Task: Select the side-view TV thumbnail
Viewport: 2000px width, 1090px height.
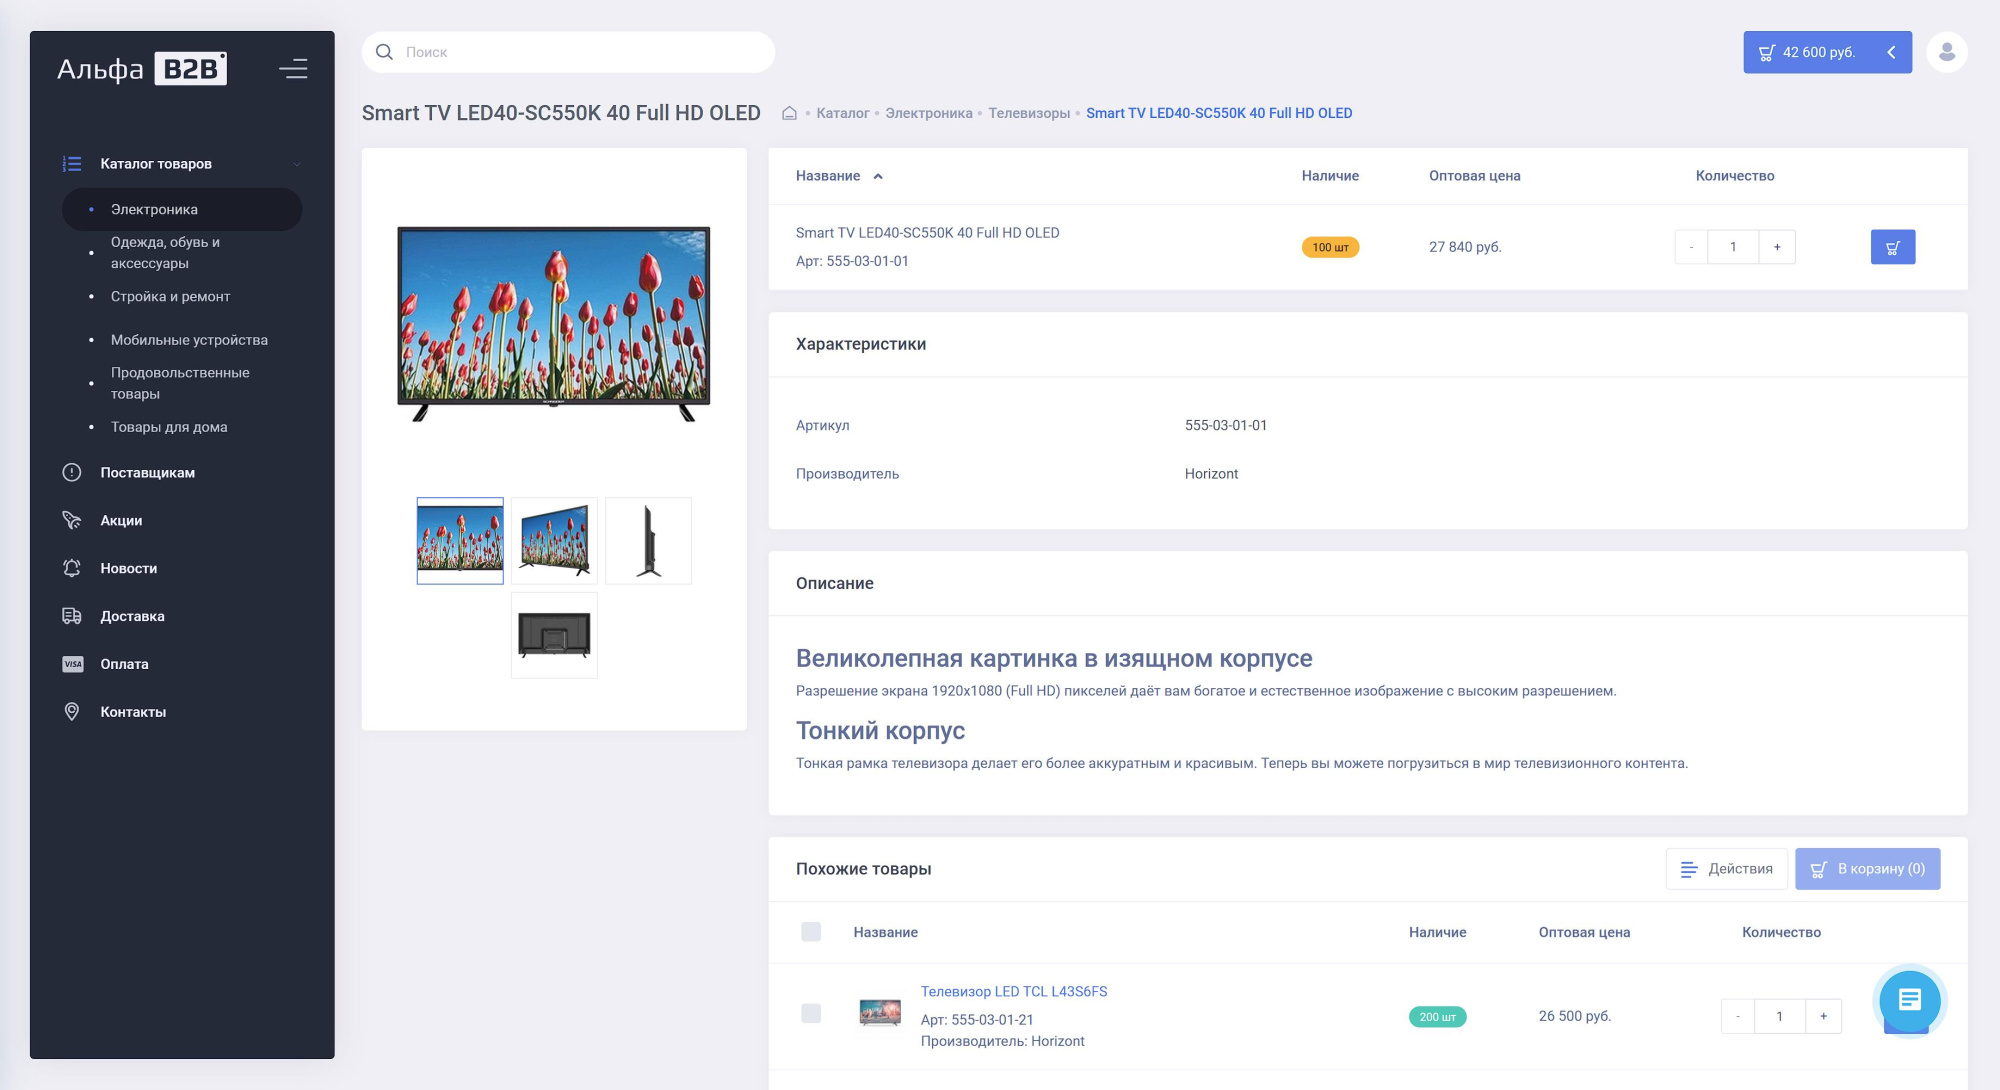Action: [648, 541]
